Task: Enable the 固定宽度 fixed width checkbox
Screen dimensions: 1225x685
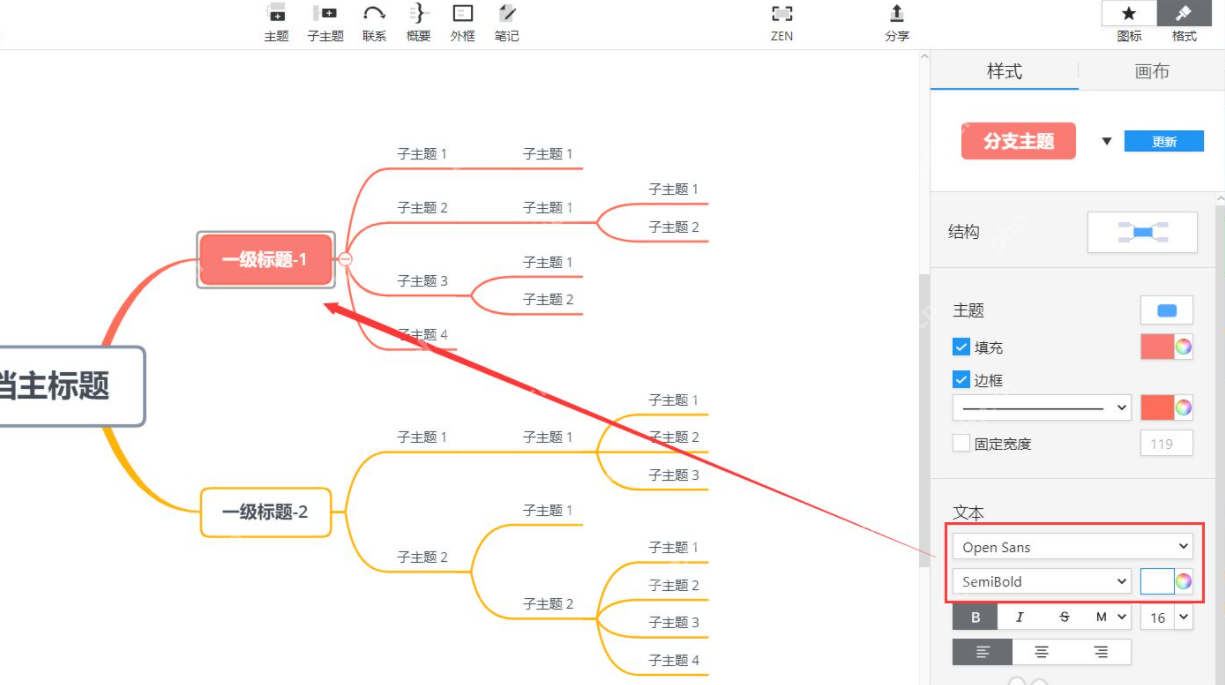Action: point(961,443)
